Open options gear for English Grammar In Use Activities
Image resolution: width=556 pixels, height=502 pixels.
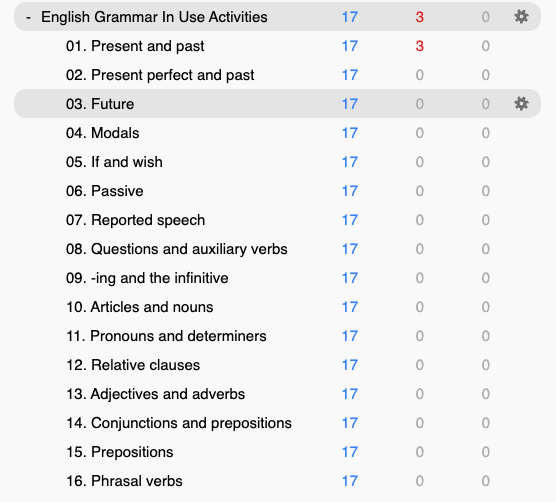coord(521,17)
